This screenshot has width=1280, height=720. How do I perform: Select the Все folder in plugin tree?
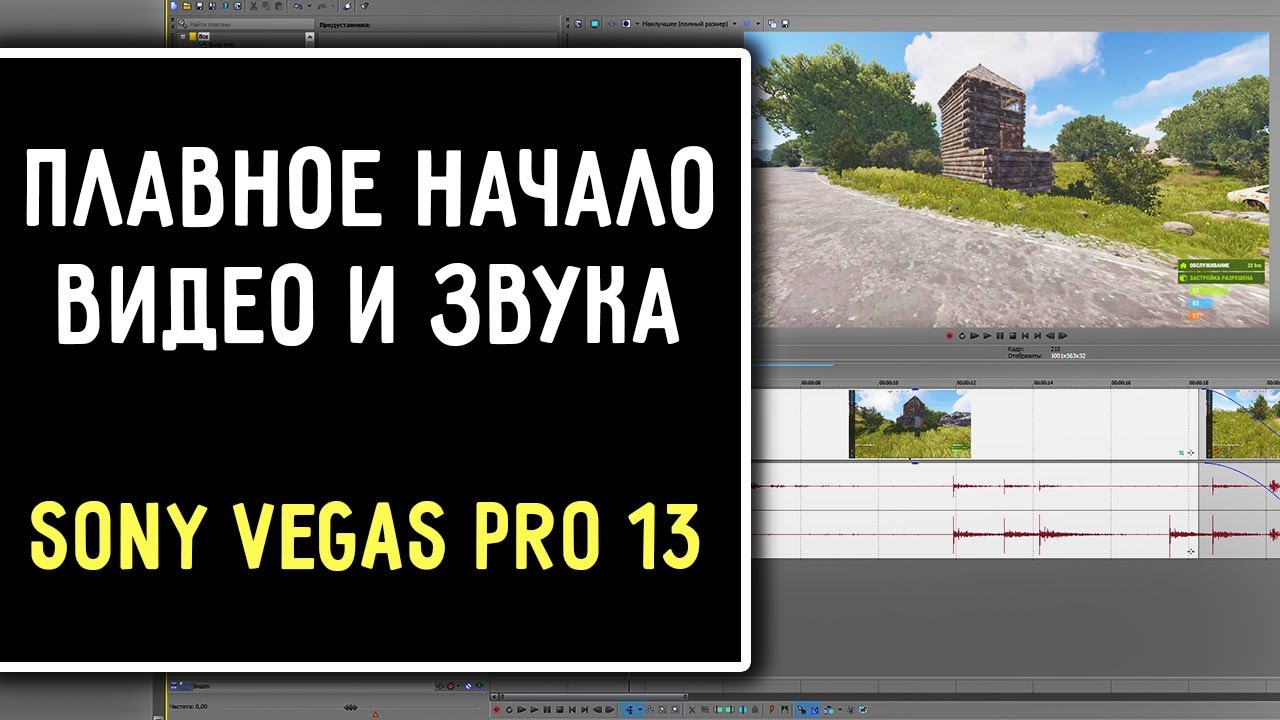204,37
